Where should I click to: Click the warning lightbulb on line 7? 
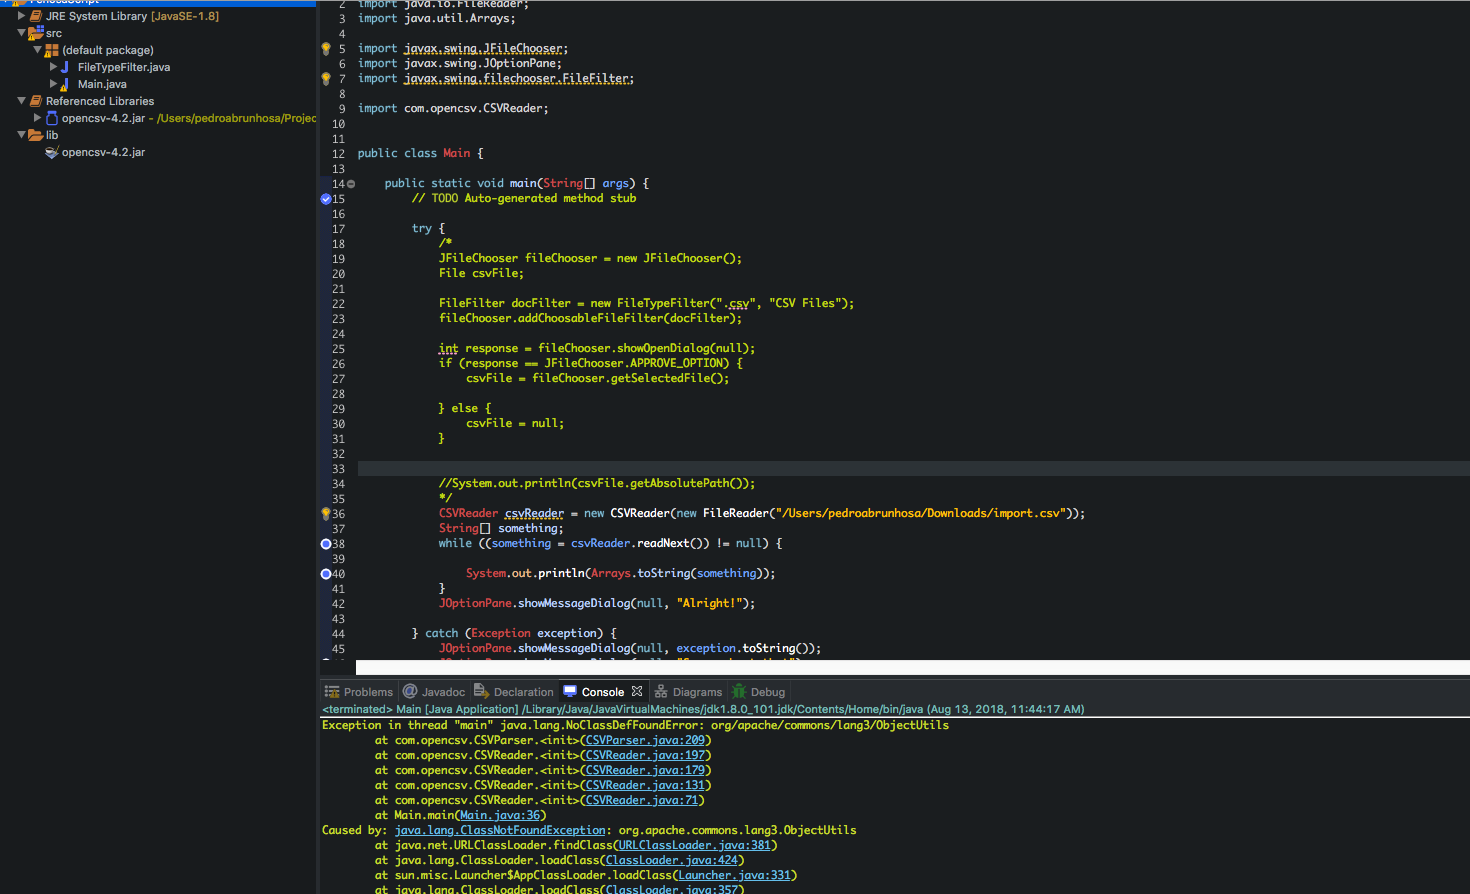326,78
